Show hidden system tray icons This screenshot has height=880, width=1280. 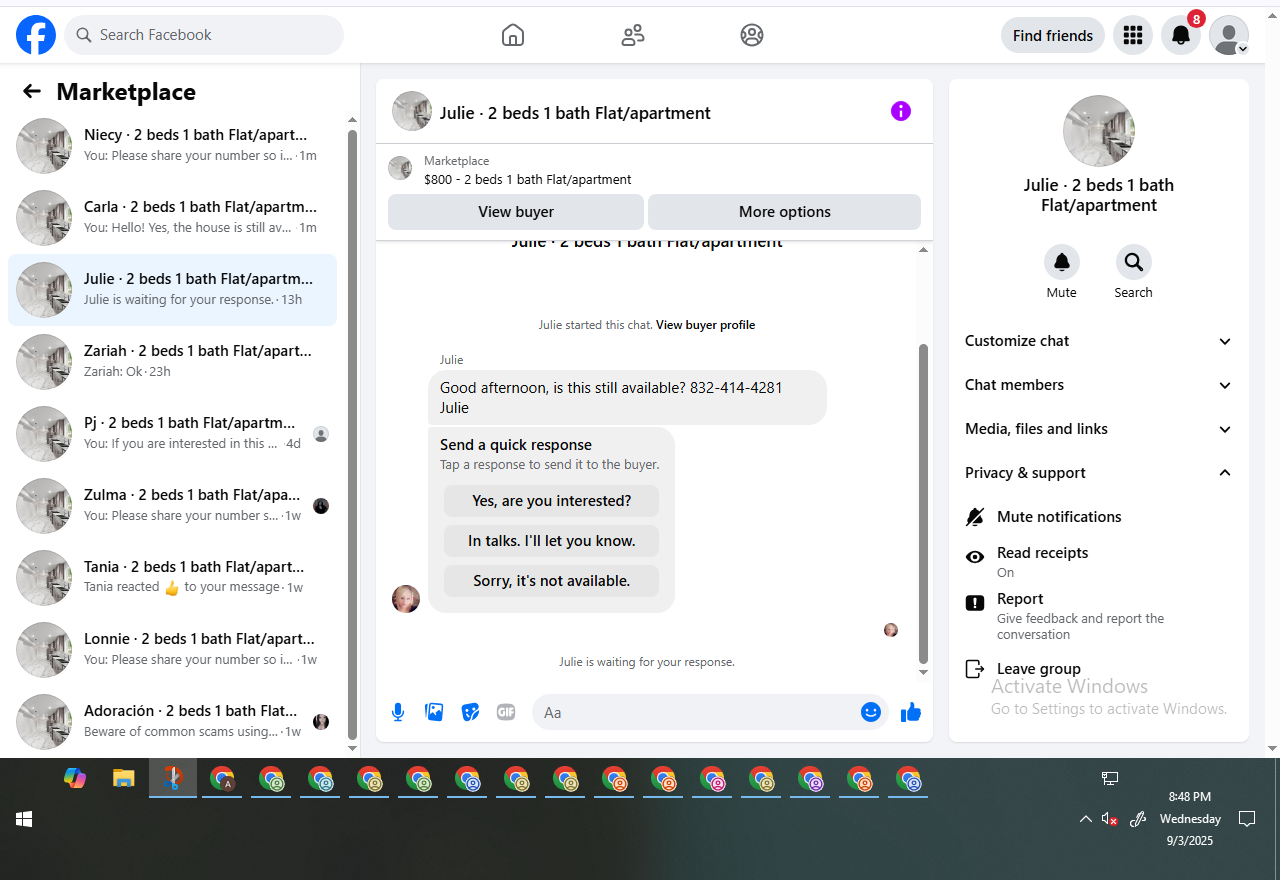1085,819
